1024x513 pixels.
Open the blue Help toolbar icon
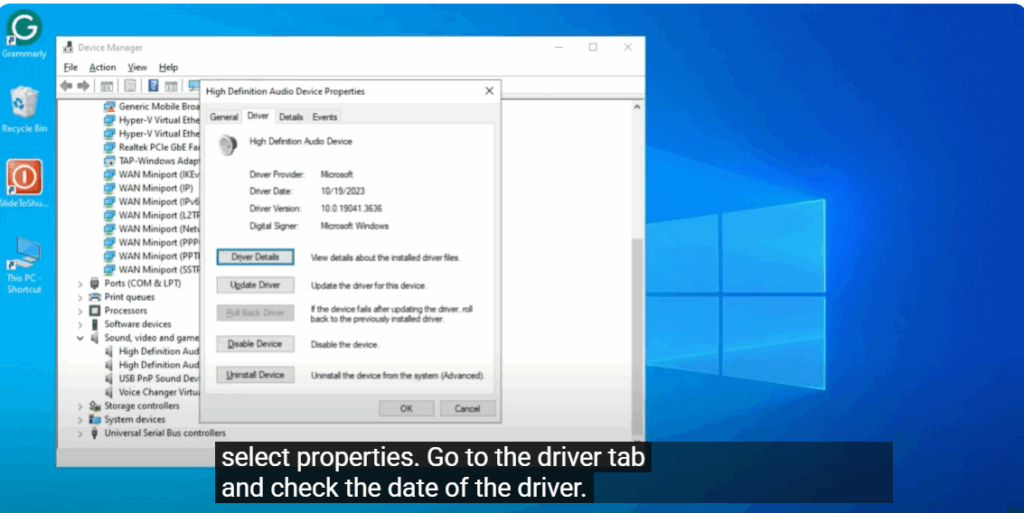153,86
